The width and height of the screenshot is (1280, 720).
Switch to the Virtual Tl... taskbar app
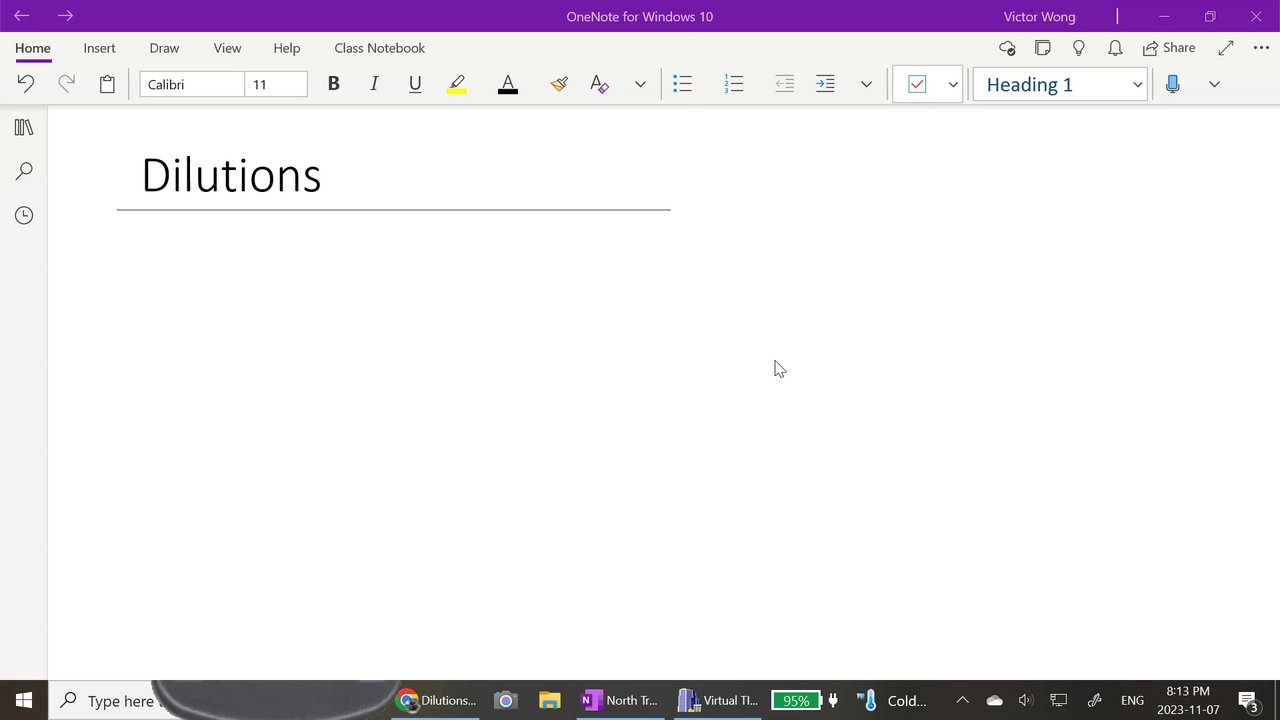click(x=717, y=700)
